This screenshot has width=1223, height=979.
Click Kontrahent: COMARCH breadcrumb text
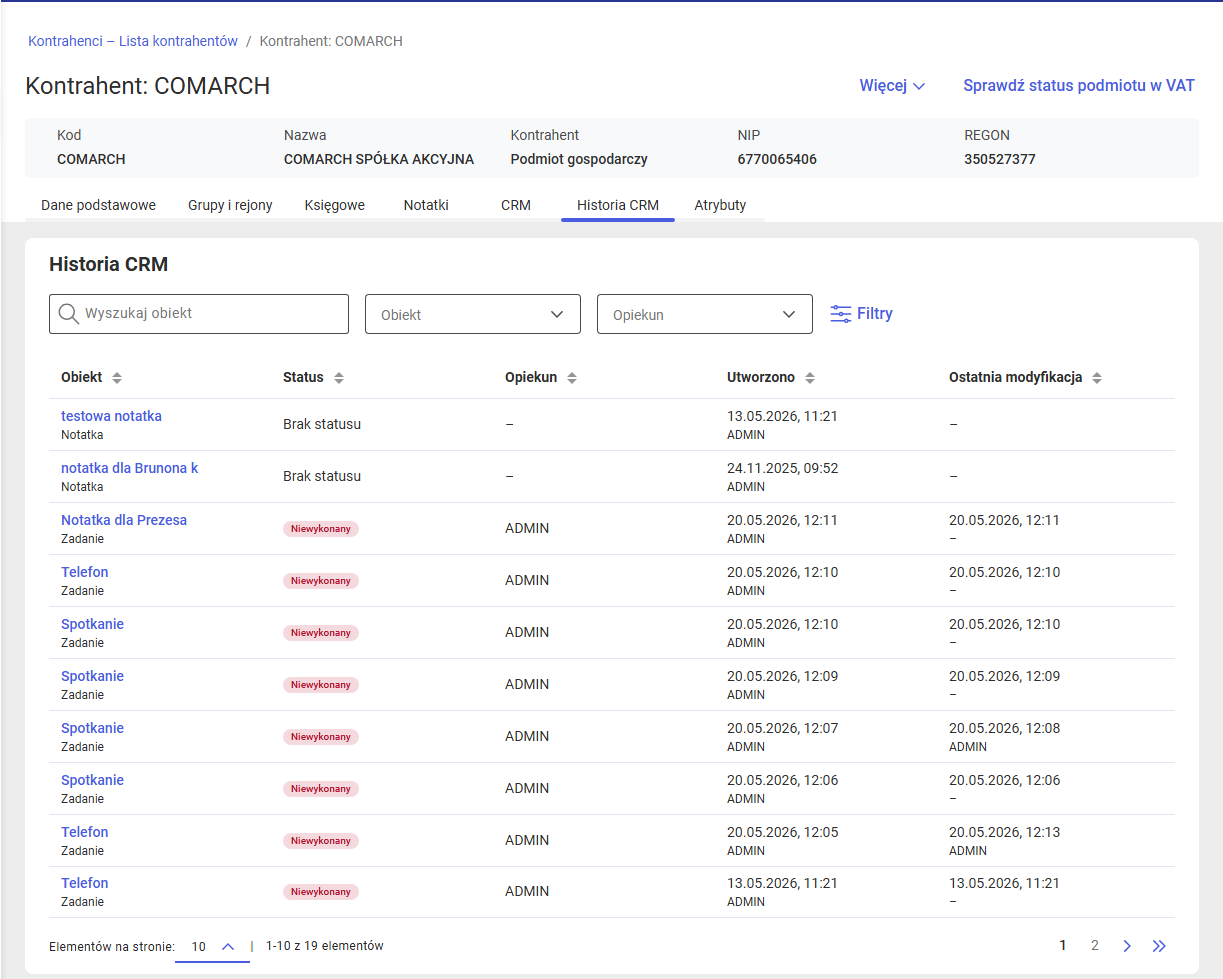point(331,41)
